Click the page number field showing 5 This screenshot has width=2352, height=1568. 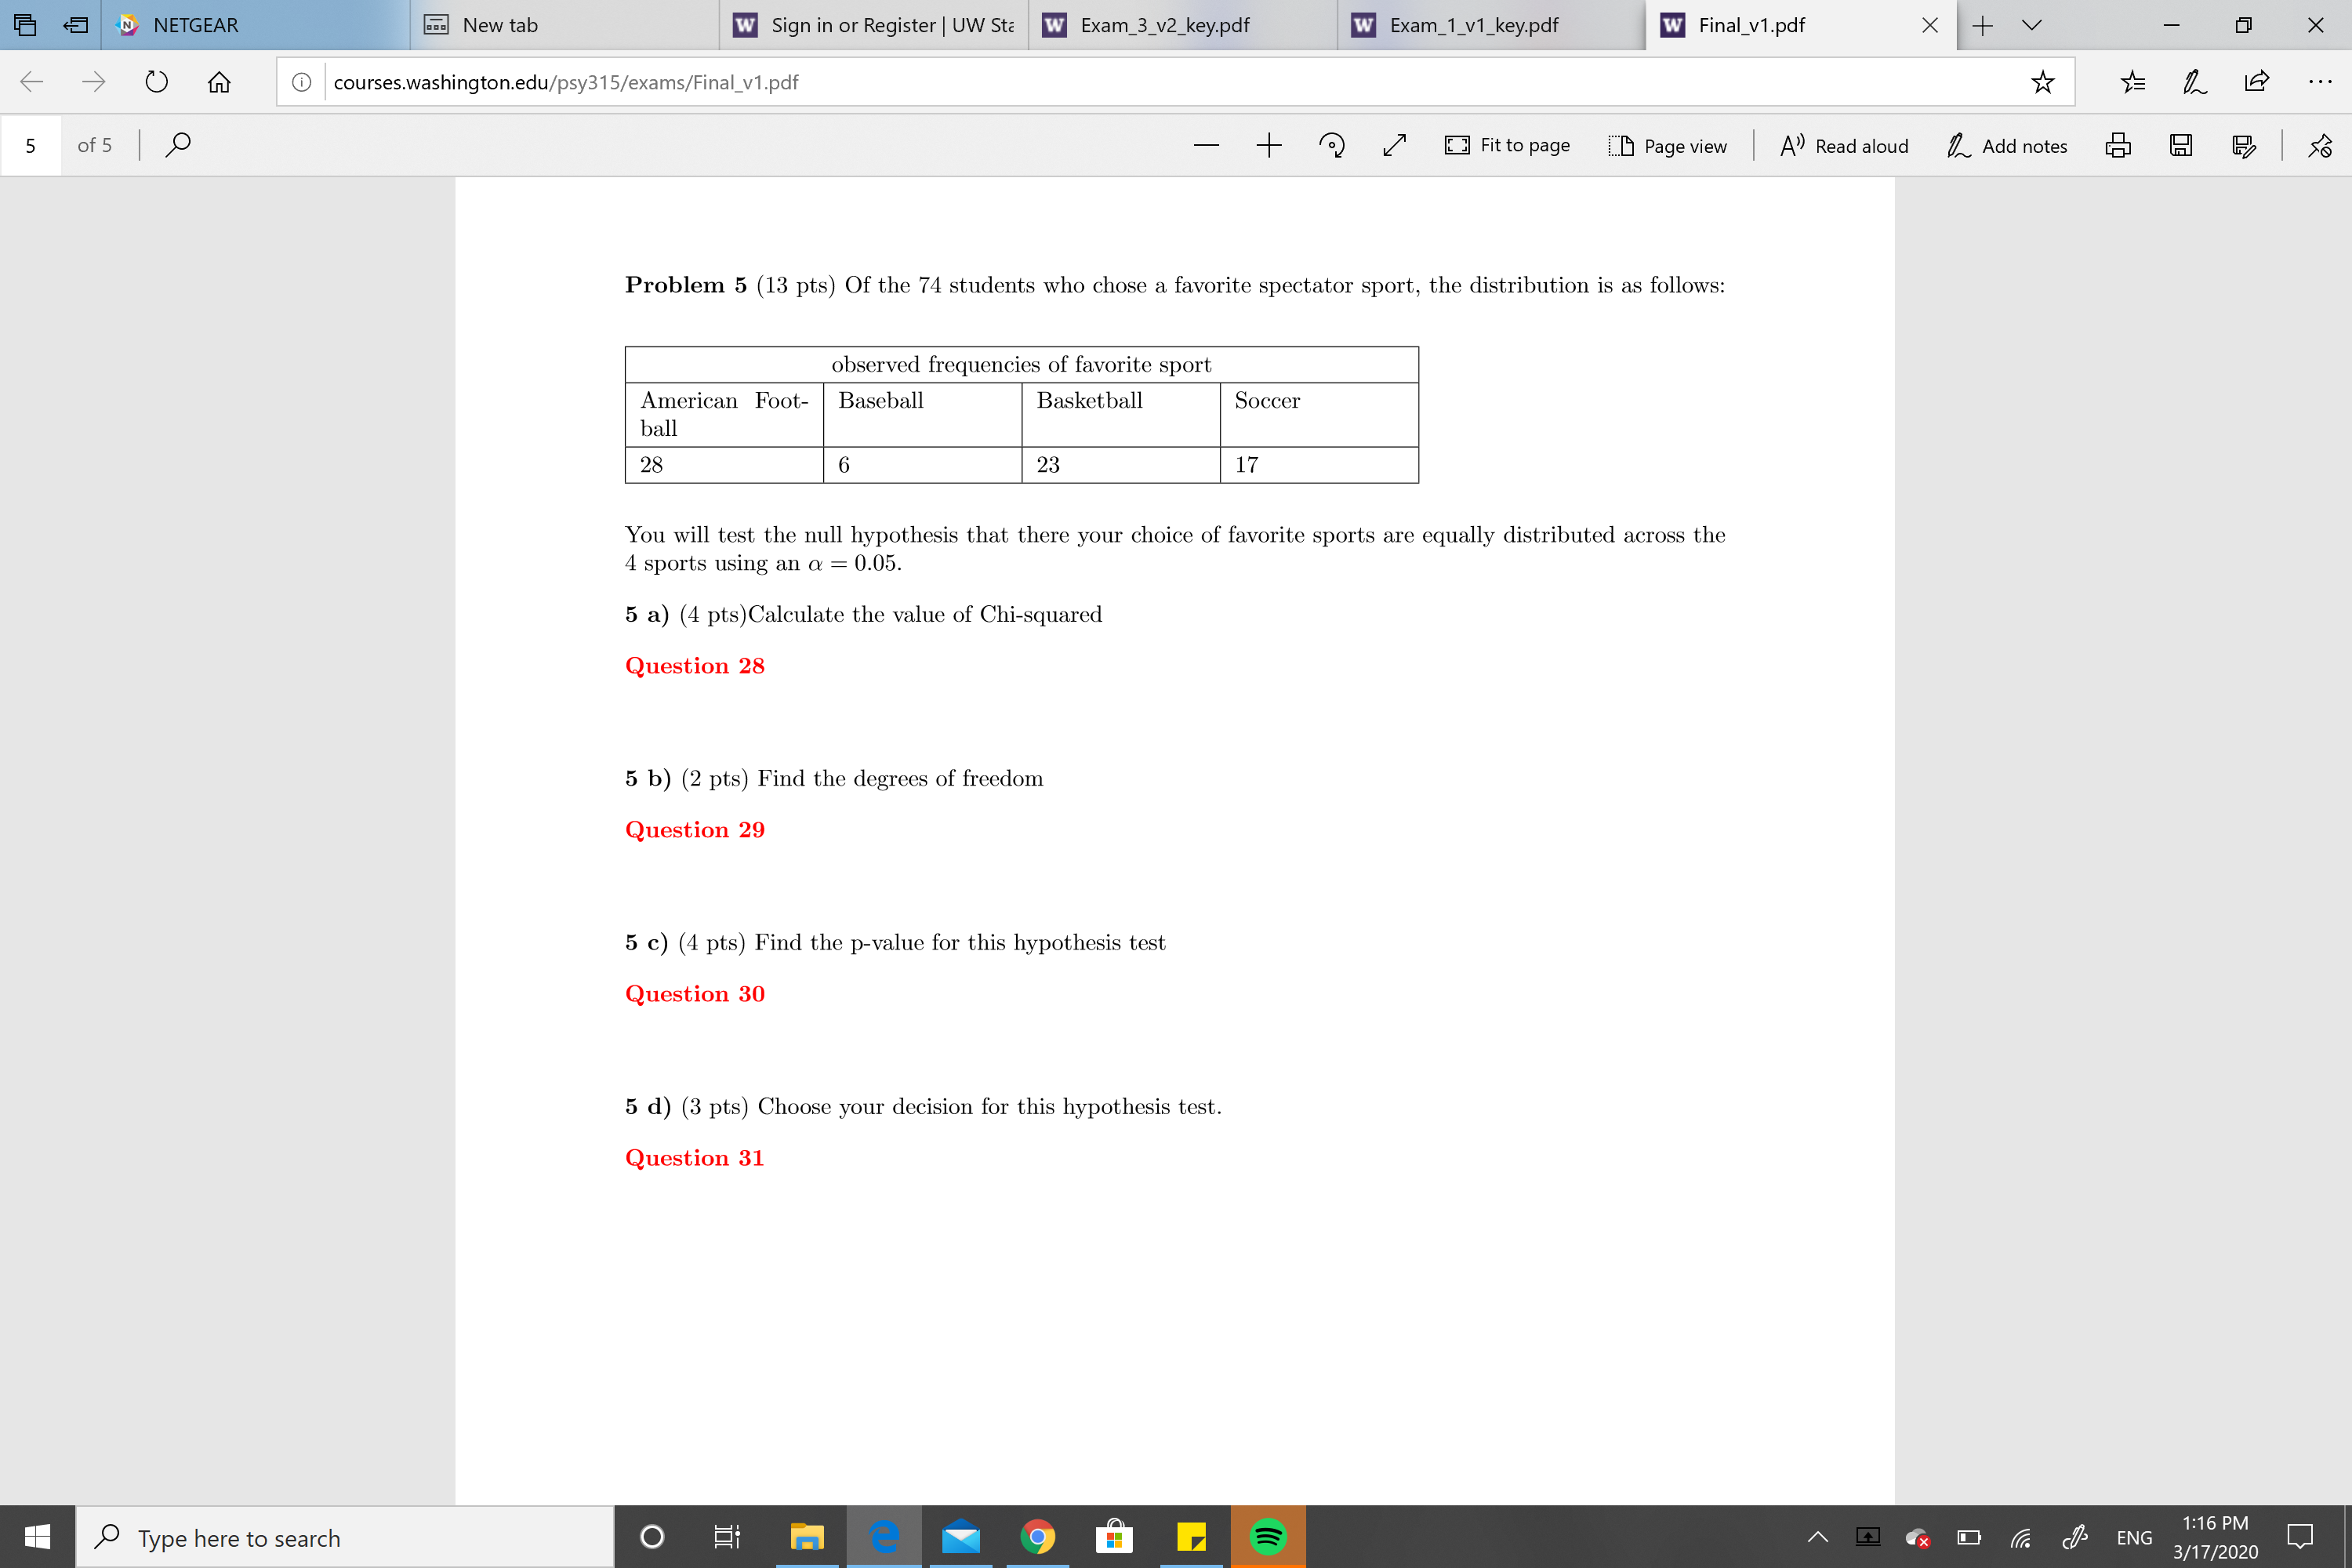click(x=31, y=145)
